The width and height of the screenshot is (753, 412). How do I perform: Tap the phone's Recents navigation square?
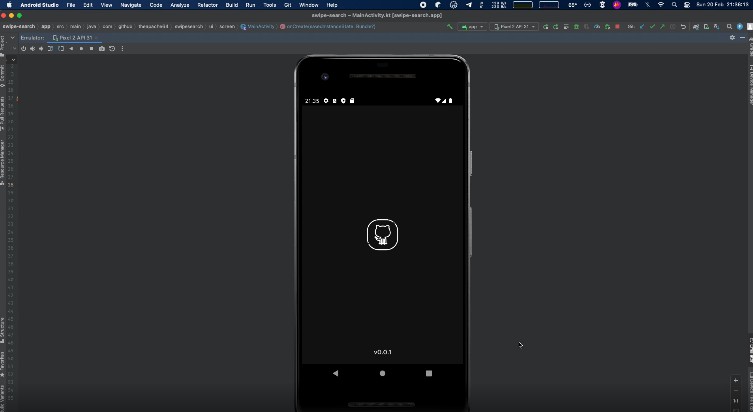click(x=429, y=373)
